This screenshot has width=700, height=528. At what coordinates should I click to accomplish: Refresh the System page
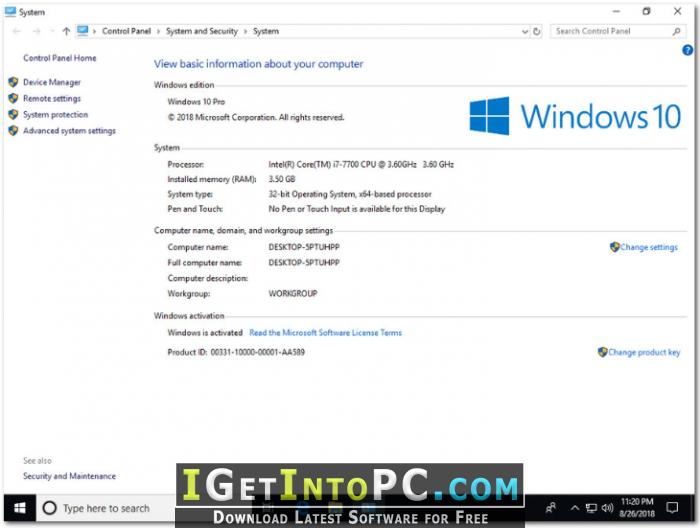[537, 31]
